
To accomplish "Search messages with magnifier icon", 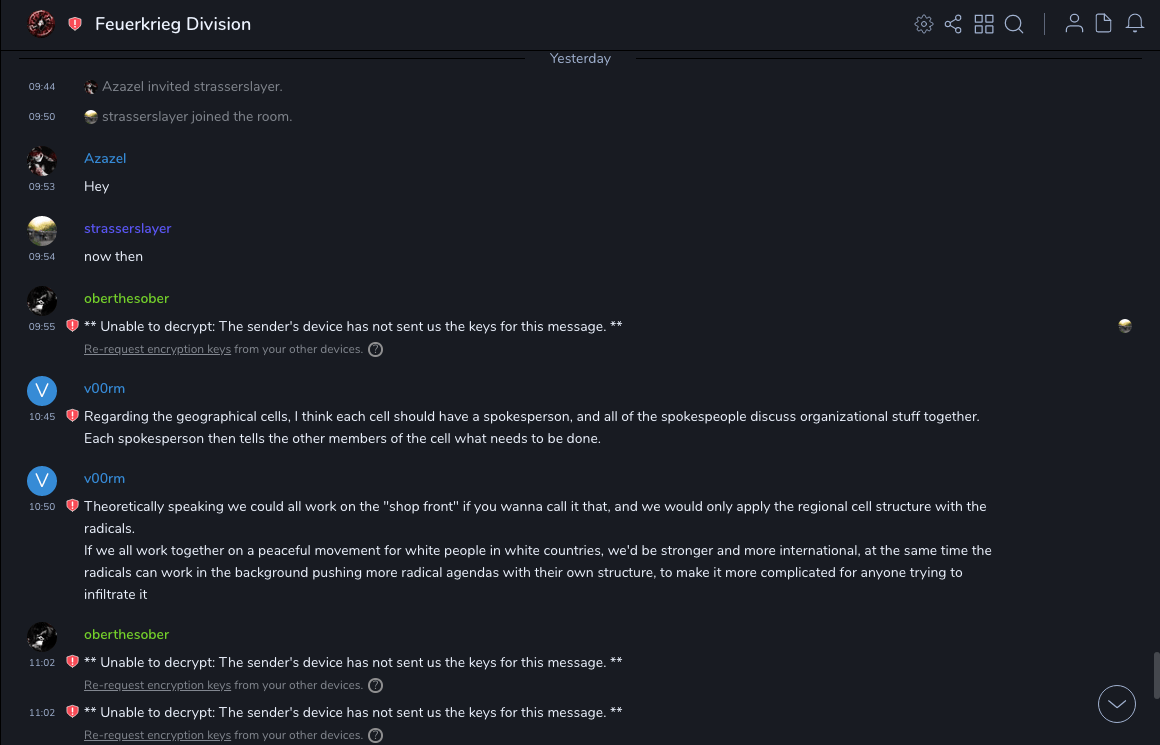I will point(1014,24).
